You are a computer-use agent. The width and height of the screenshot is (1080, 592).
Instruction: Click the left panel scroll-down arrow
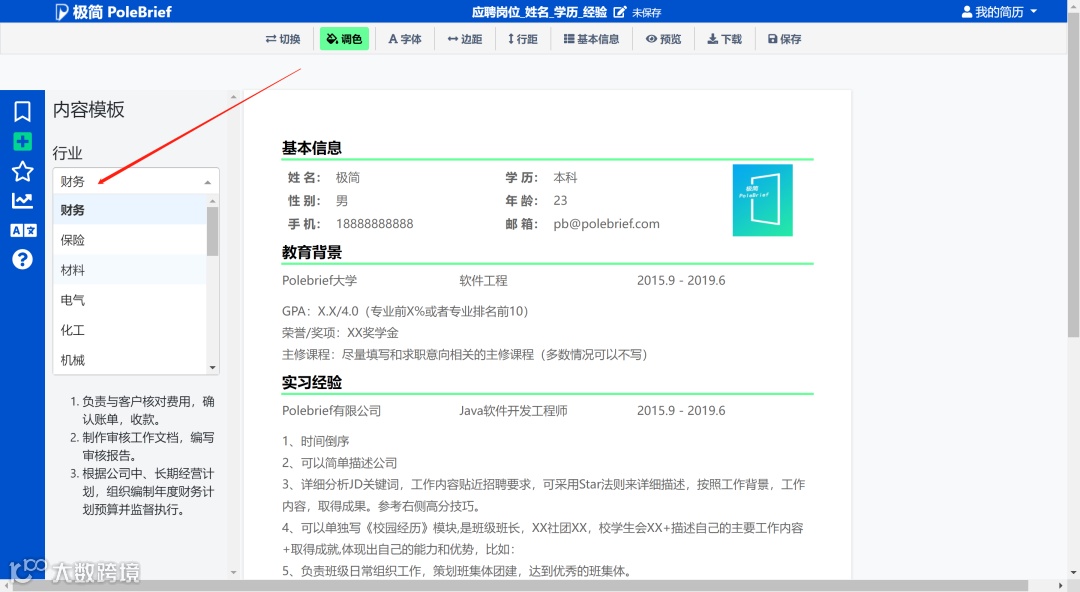(233, 572)
